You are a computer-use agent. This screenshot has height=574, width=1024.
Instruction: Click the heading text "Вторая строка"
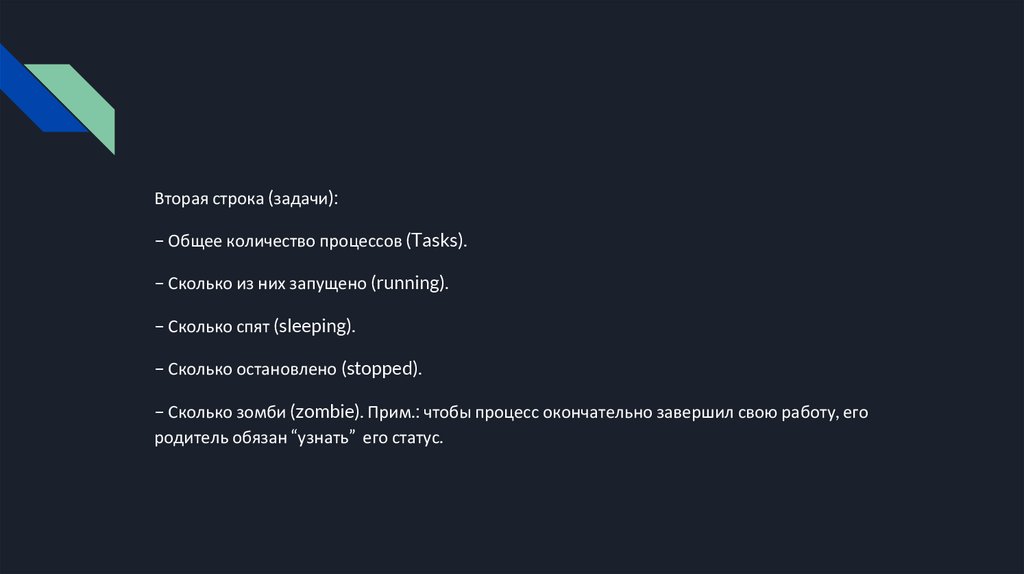coord(207,199)
